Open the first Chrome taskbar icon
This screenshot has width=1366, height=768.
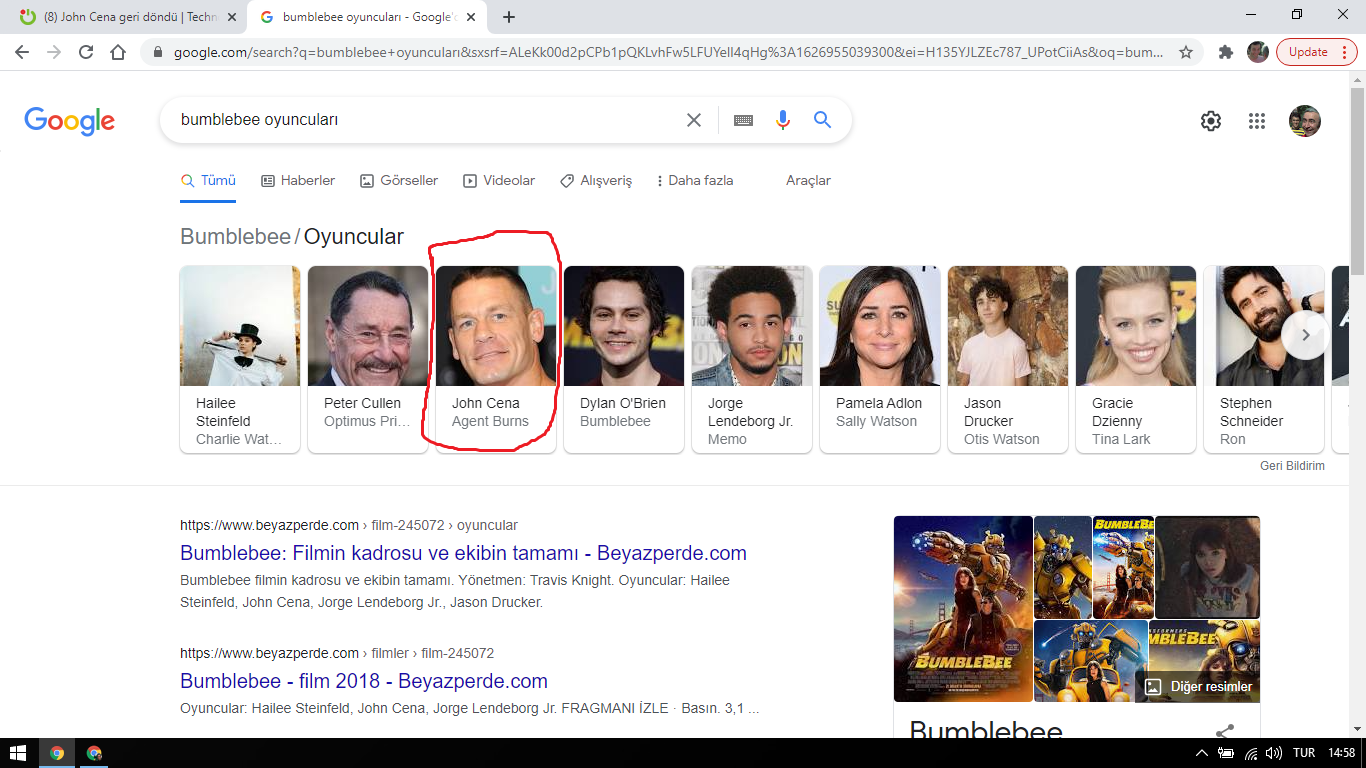click(x=57, y=753)
